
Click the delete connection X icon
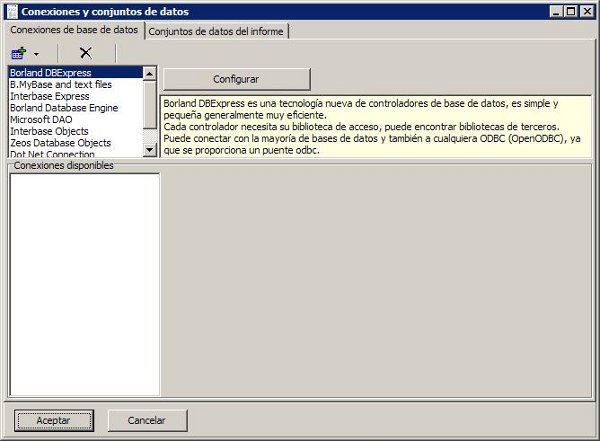point(86,53)
